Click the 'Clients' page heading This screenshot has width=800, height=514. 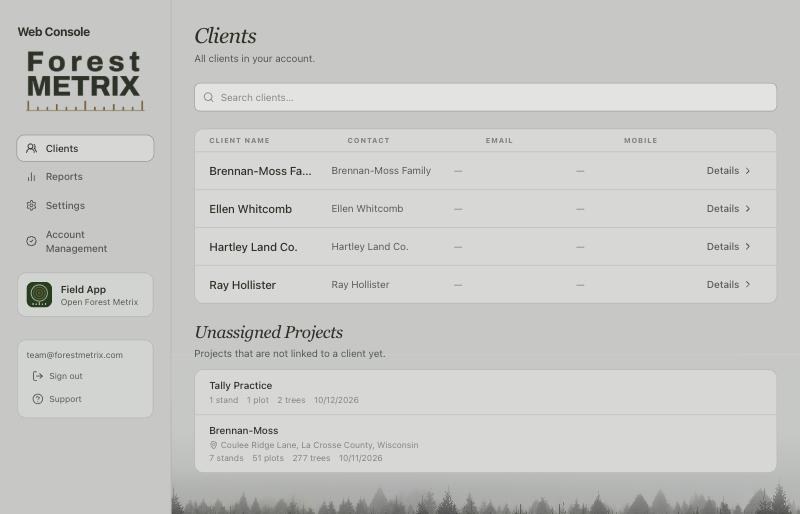tap(225, 36)
